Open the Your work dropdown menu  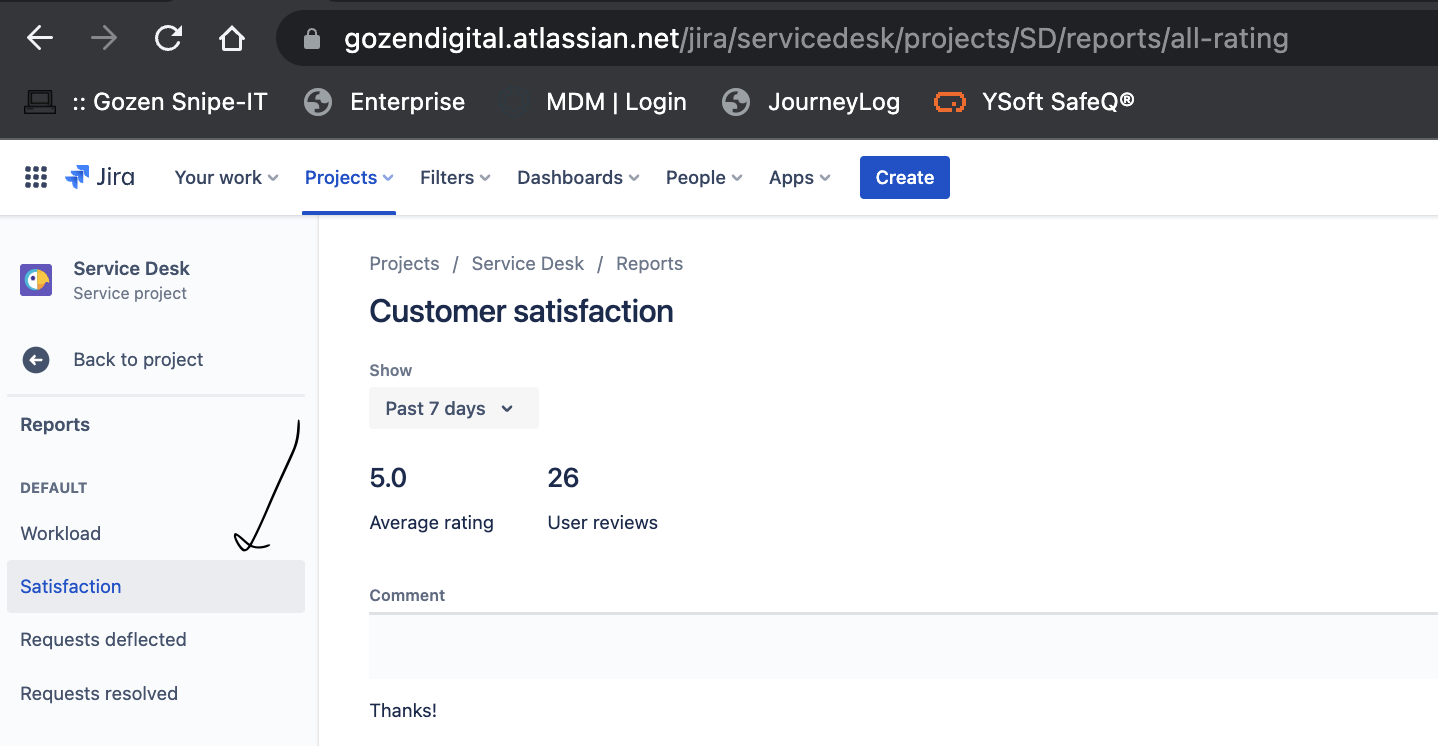[x=226, y=177]
